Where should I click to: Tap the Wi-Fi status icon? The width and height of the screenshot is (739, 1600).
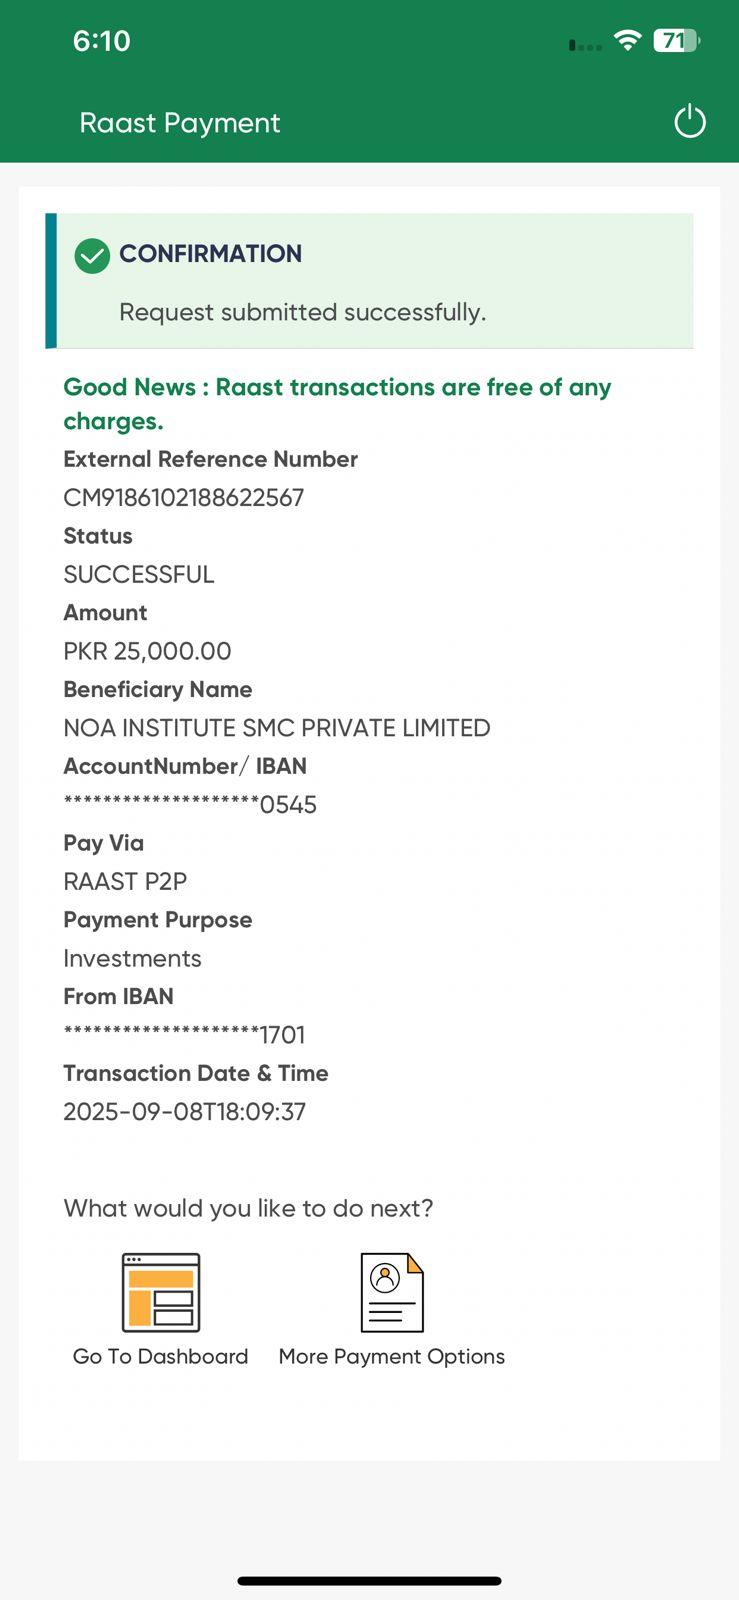pos(627,40)
